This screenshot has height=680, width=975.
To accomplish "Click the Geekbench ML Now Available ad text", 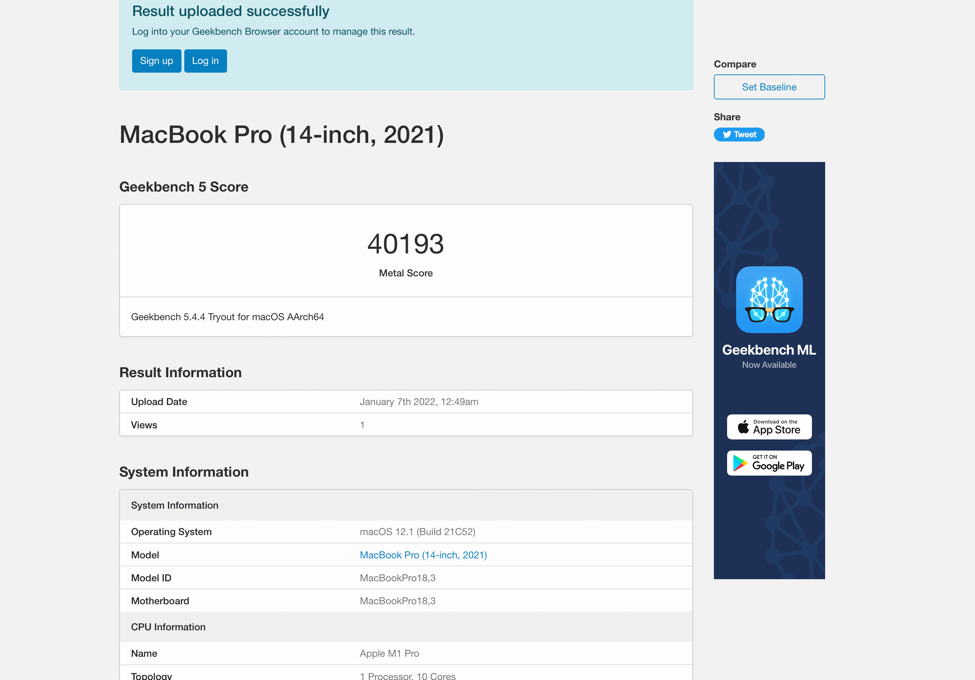I will [769, 356].
